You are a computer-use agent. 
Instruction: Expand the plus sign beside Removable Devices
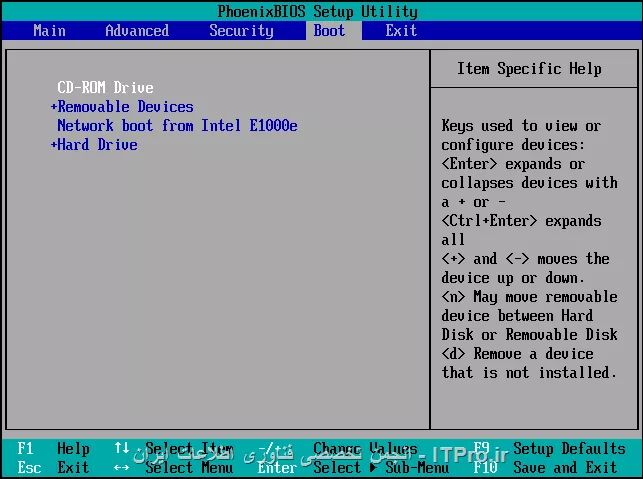coord(53,107)
